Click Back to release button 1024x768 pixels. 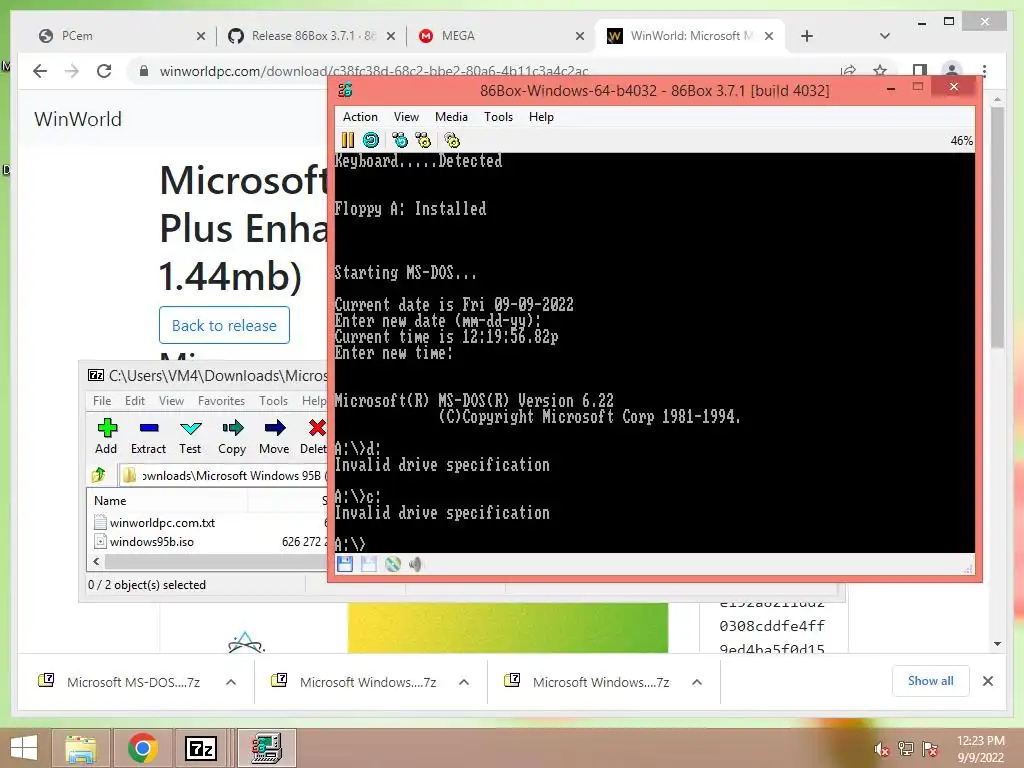tap(224, 325)
